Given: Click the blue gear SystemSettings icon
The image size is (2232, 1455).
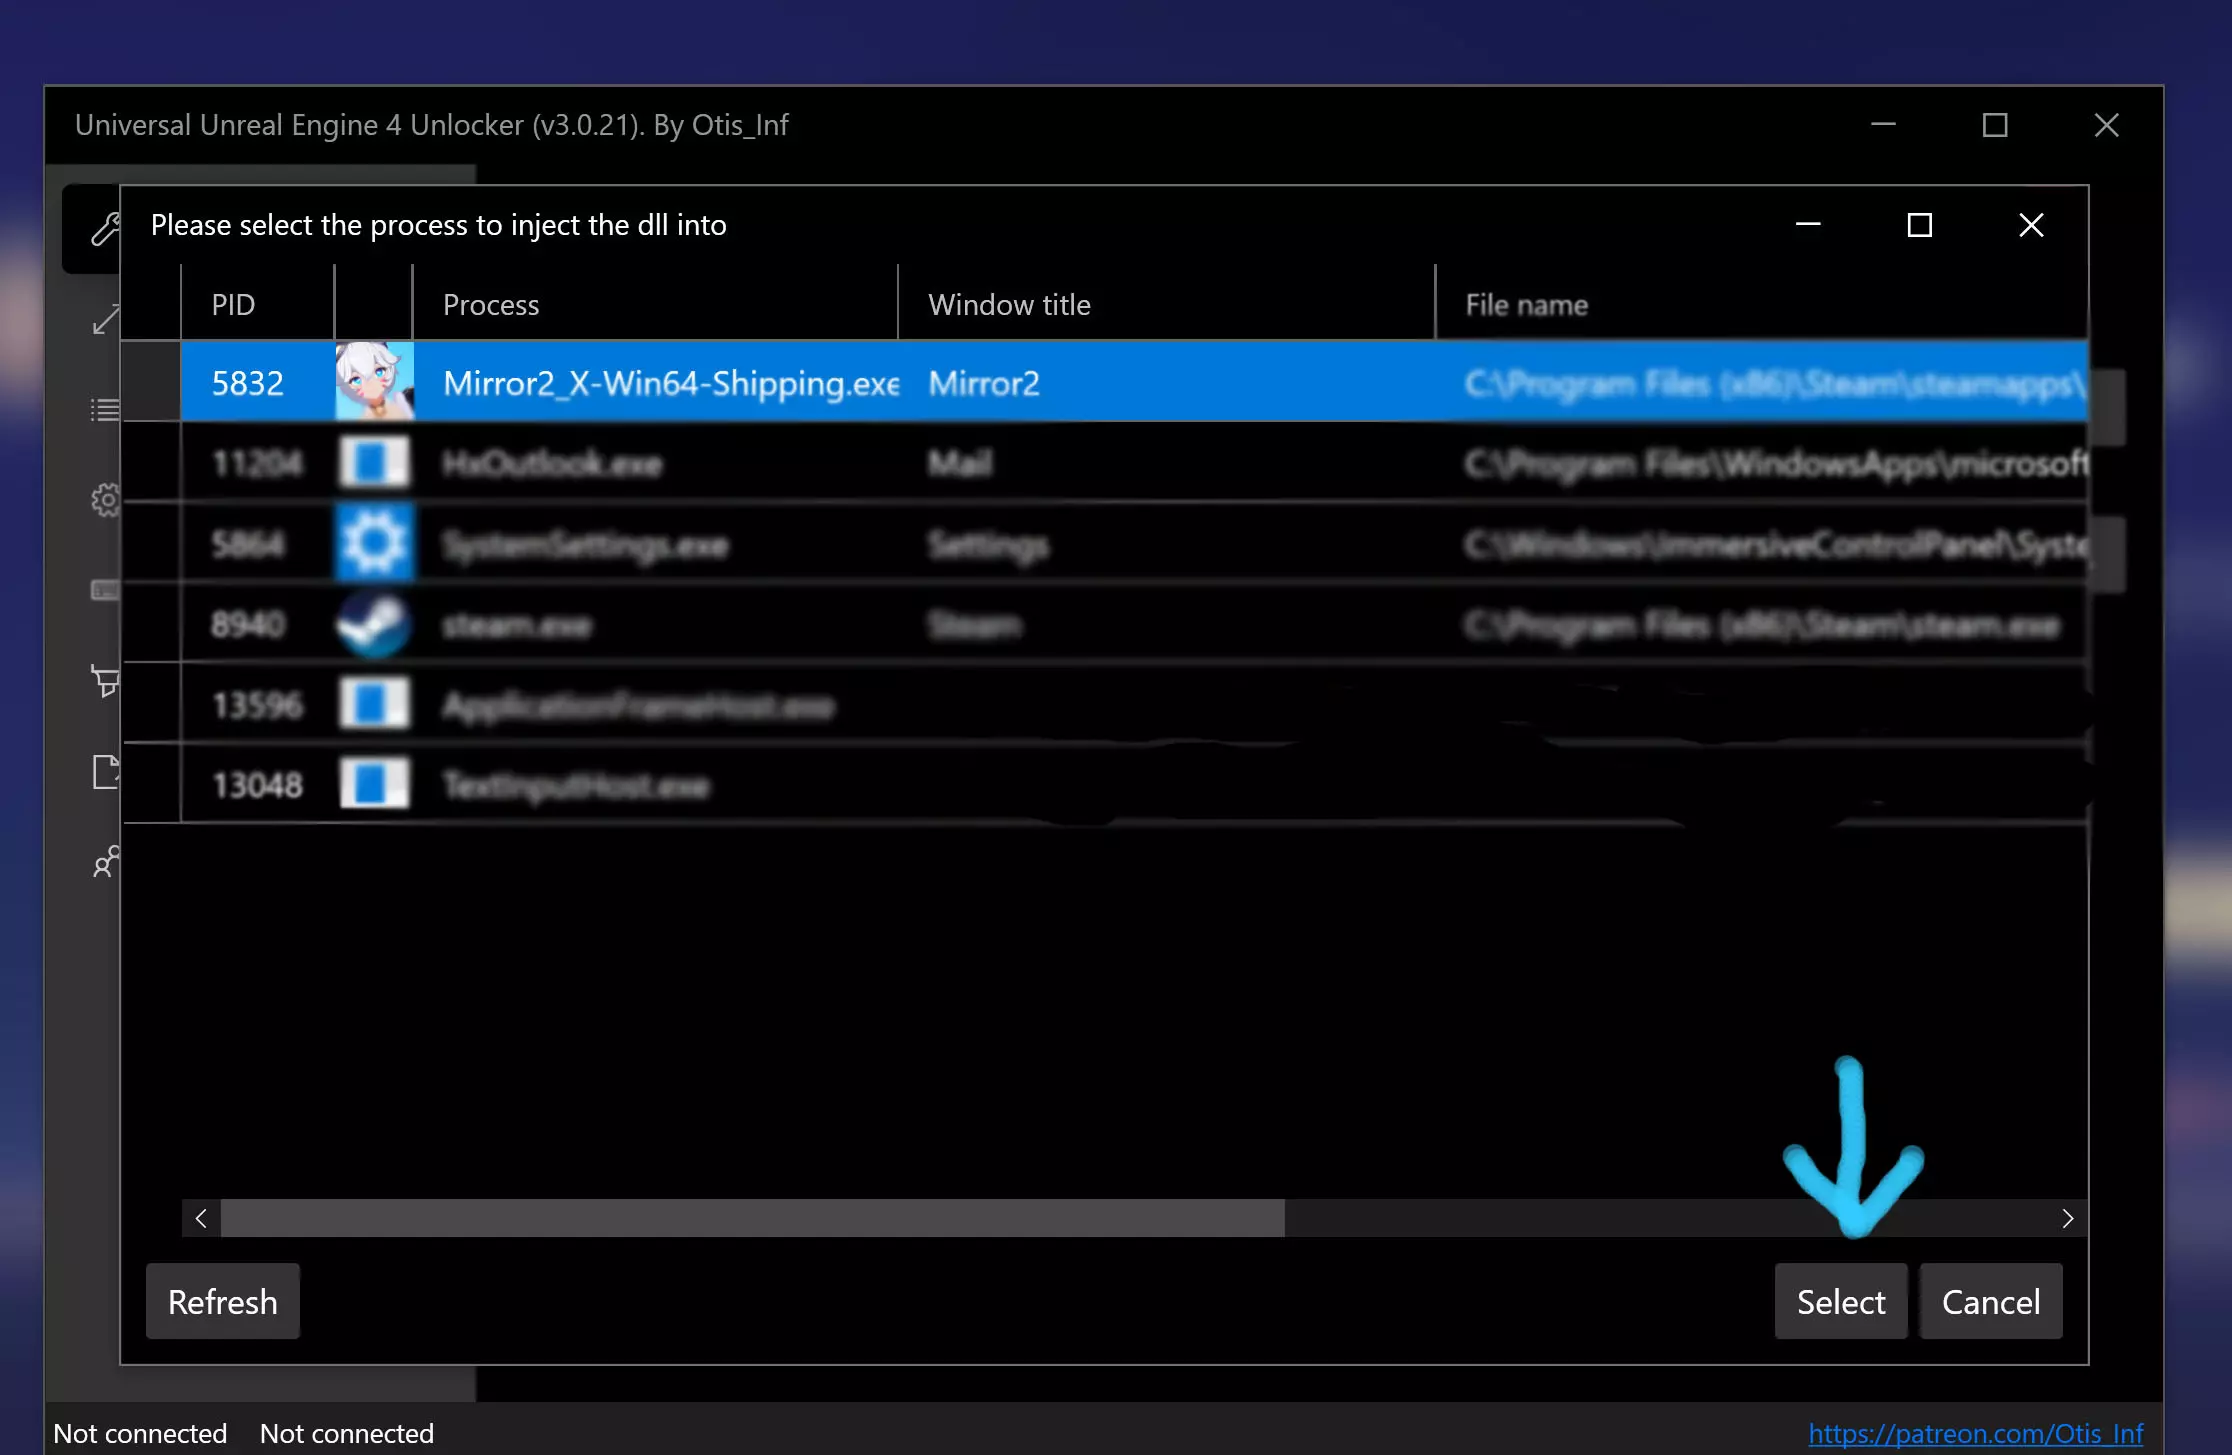Looking at the screenshot, I should [374, 544].
